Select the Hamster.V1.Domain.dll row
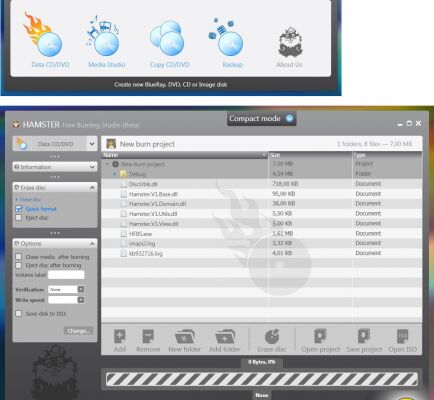 click(x=262, y=204)
